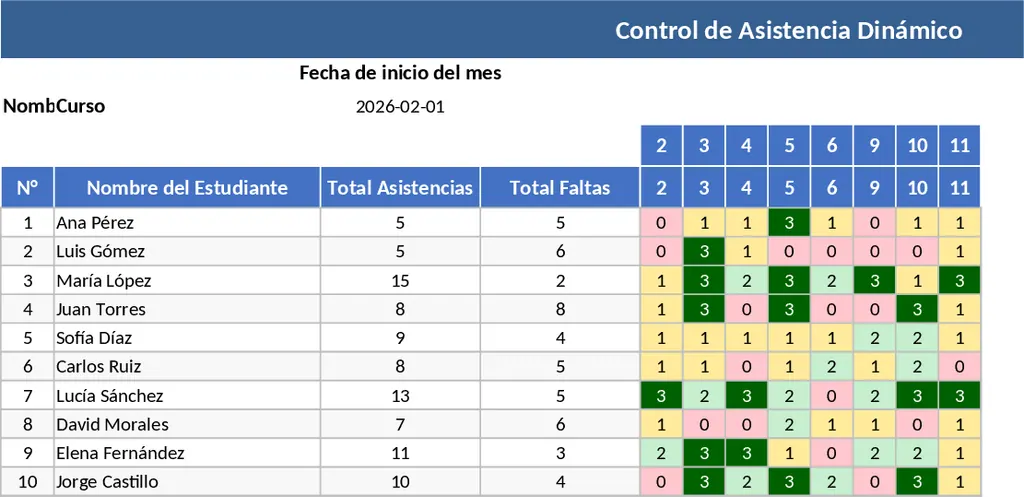Select Lucía Sánchez's total asistencias value 13
Image resolution: width=1024 pixels, height=497 pixels.
[x=400, y=396]
